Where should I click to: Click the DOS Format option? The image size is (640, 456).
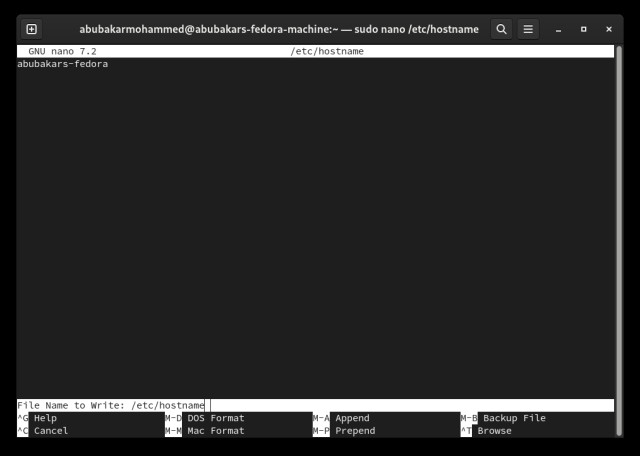coord(216,418)
